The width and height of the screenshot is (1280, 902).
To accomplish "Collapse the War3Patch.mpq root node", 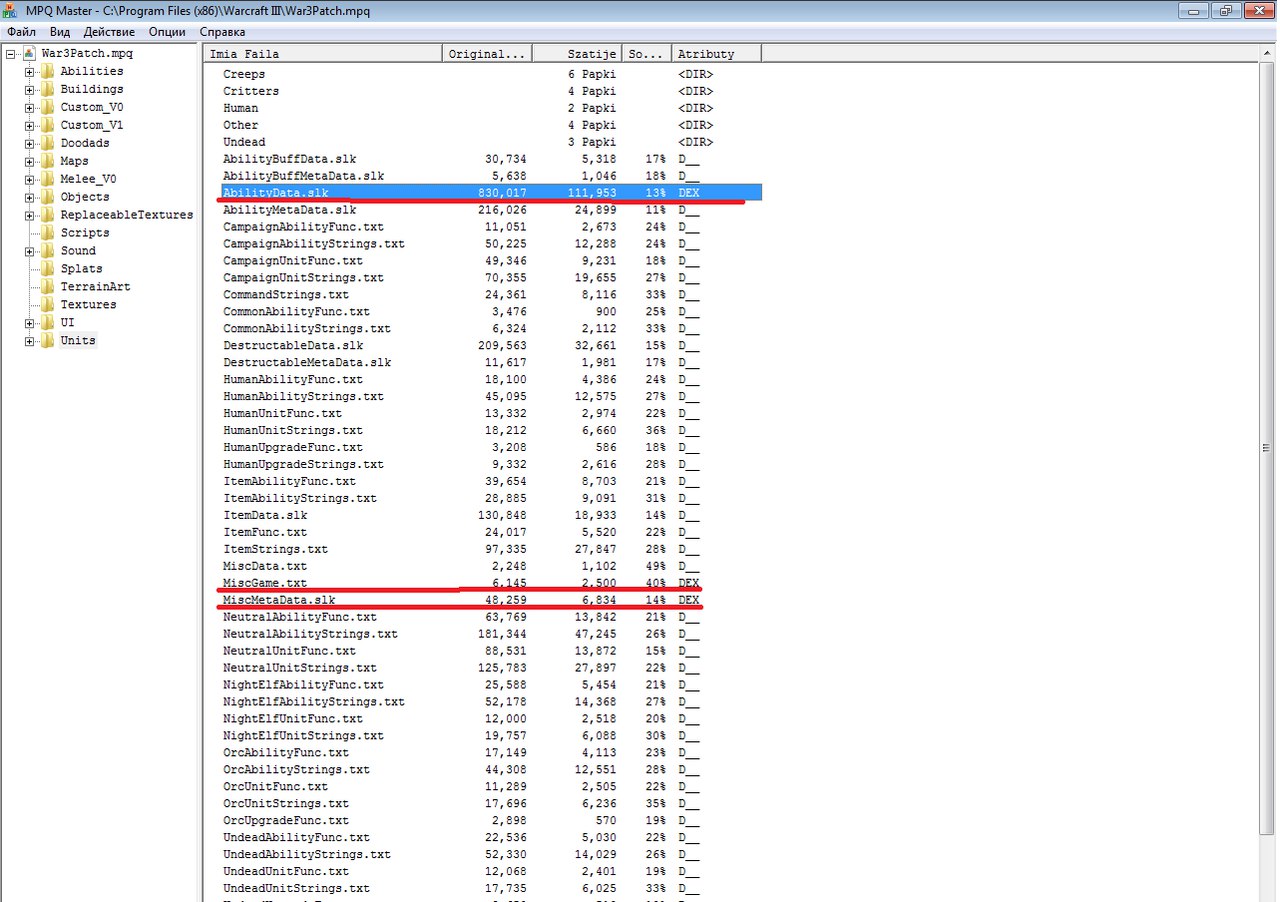I will [x=12, y=53].
